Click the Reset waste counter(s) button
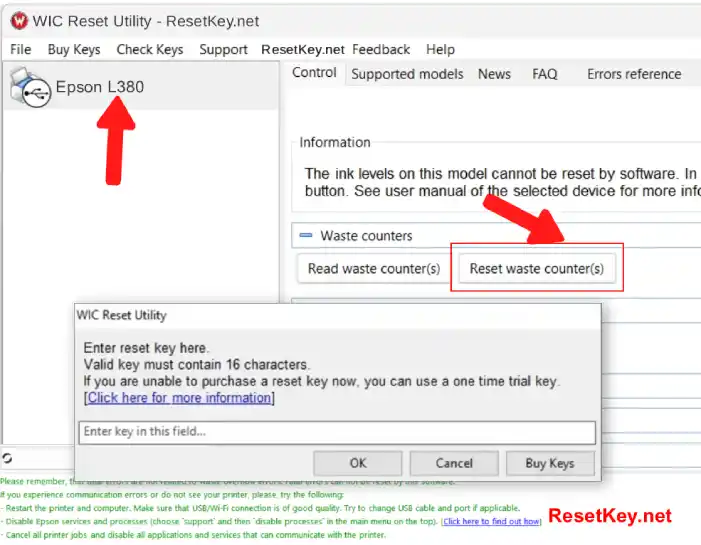Viewport: 701px width, 545px height. point(536,268)
